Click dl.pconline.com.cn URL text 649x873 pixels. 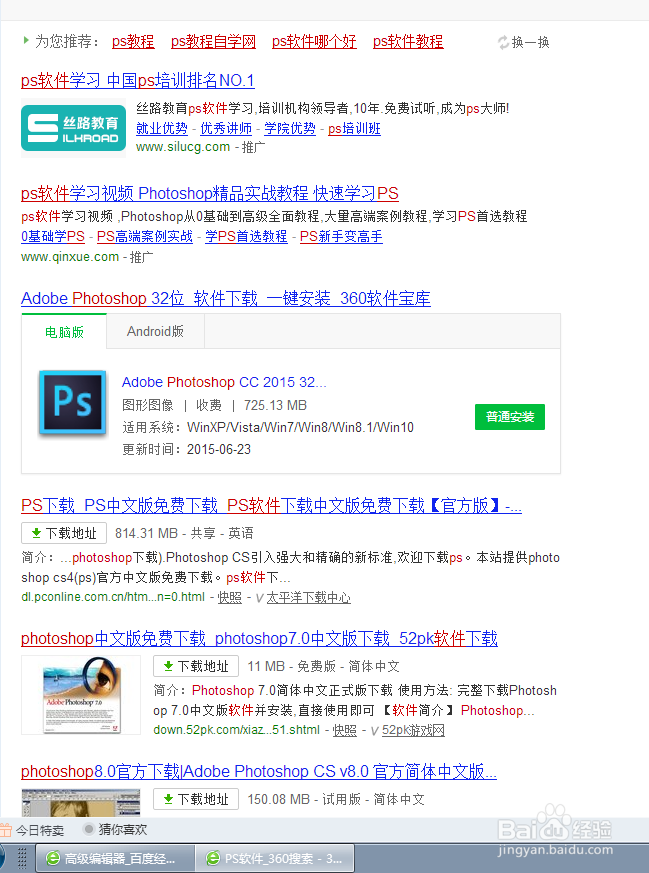click(x=113, y=597)
